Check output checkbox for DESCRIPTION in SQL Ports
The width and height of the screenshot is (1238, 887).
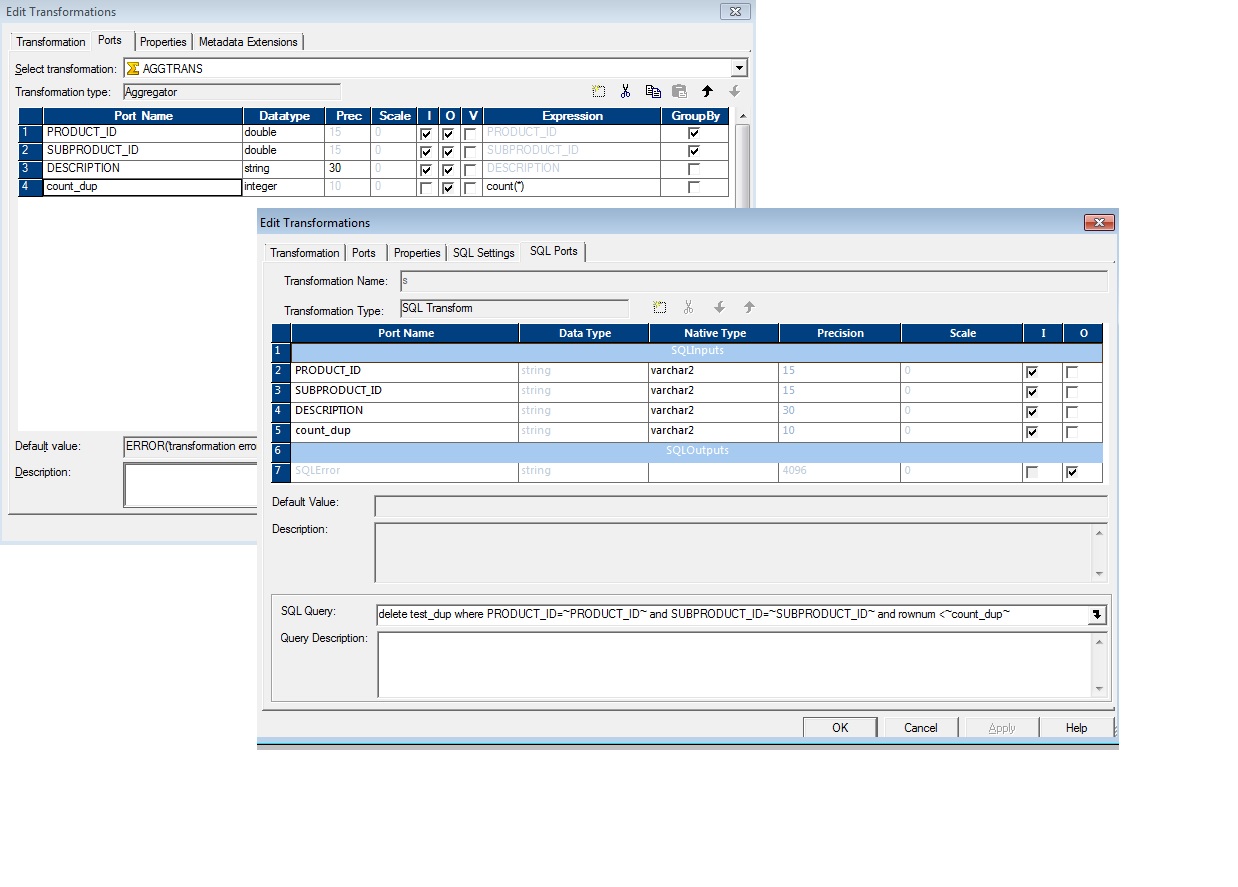click(1072, 412)
